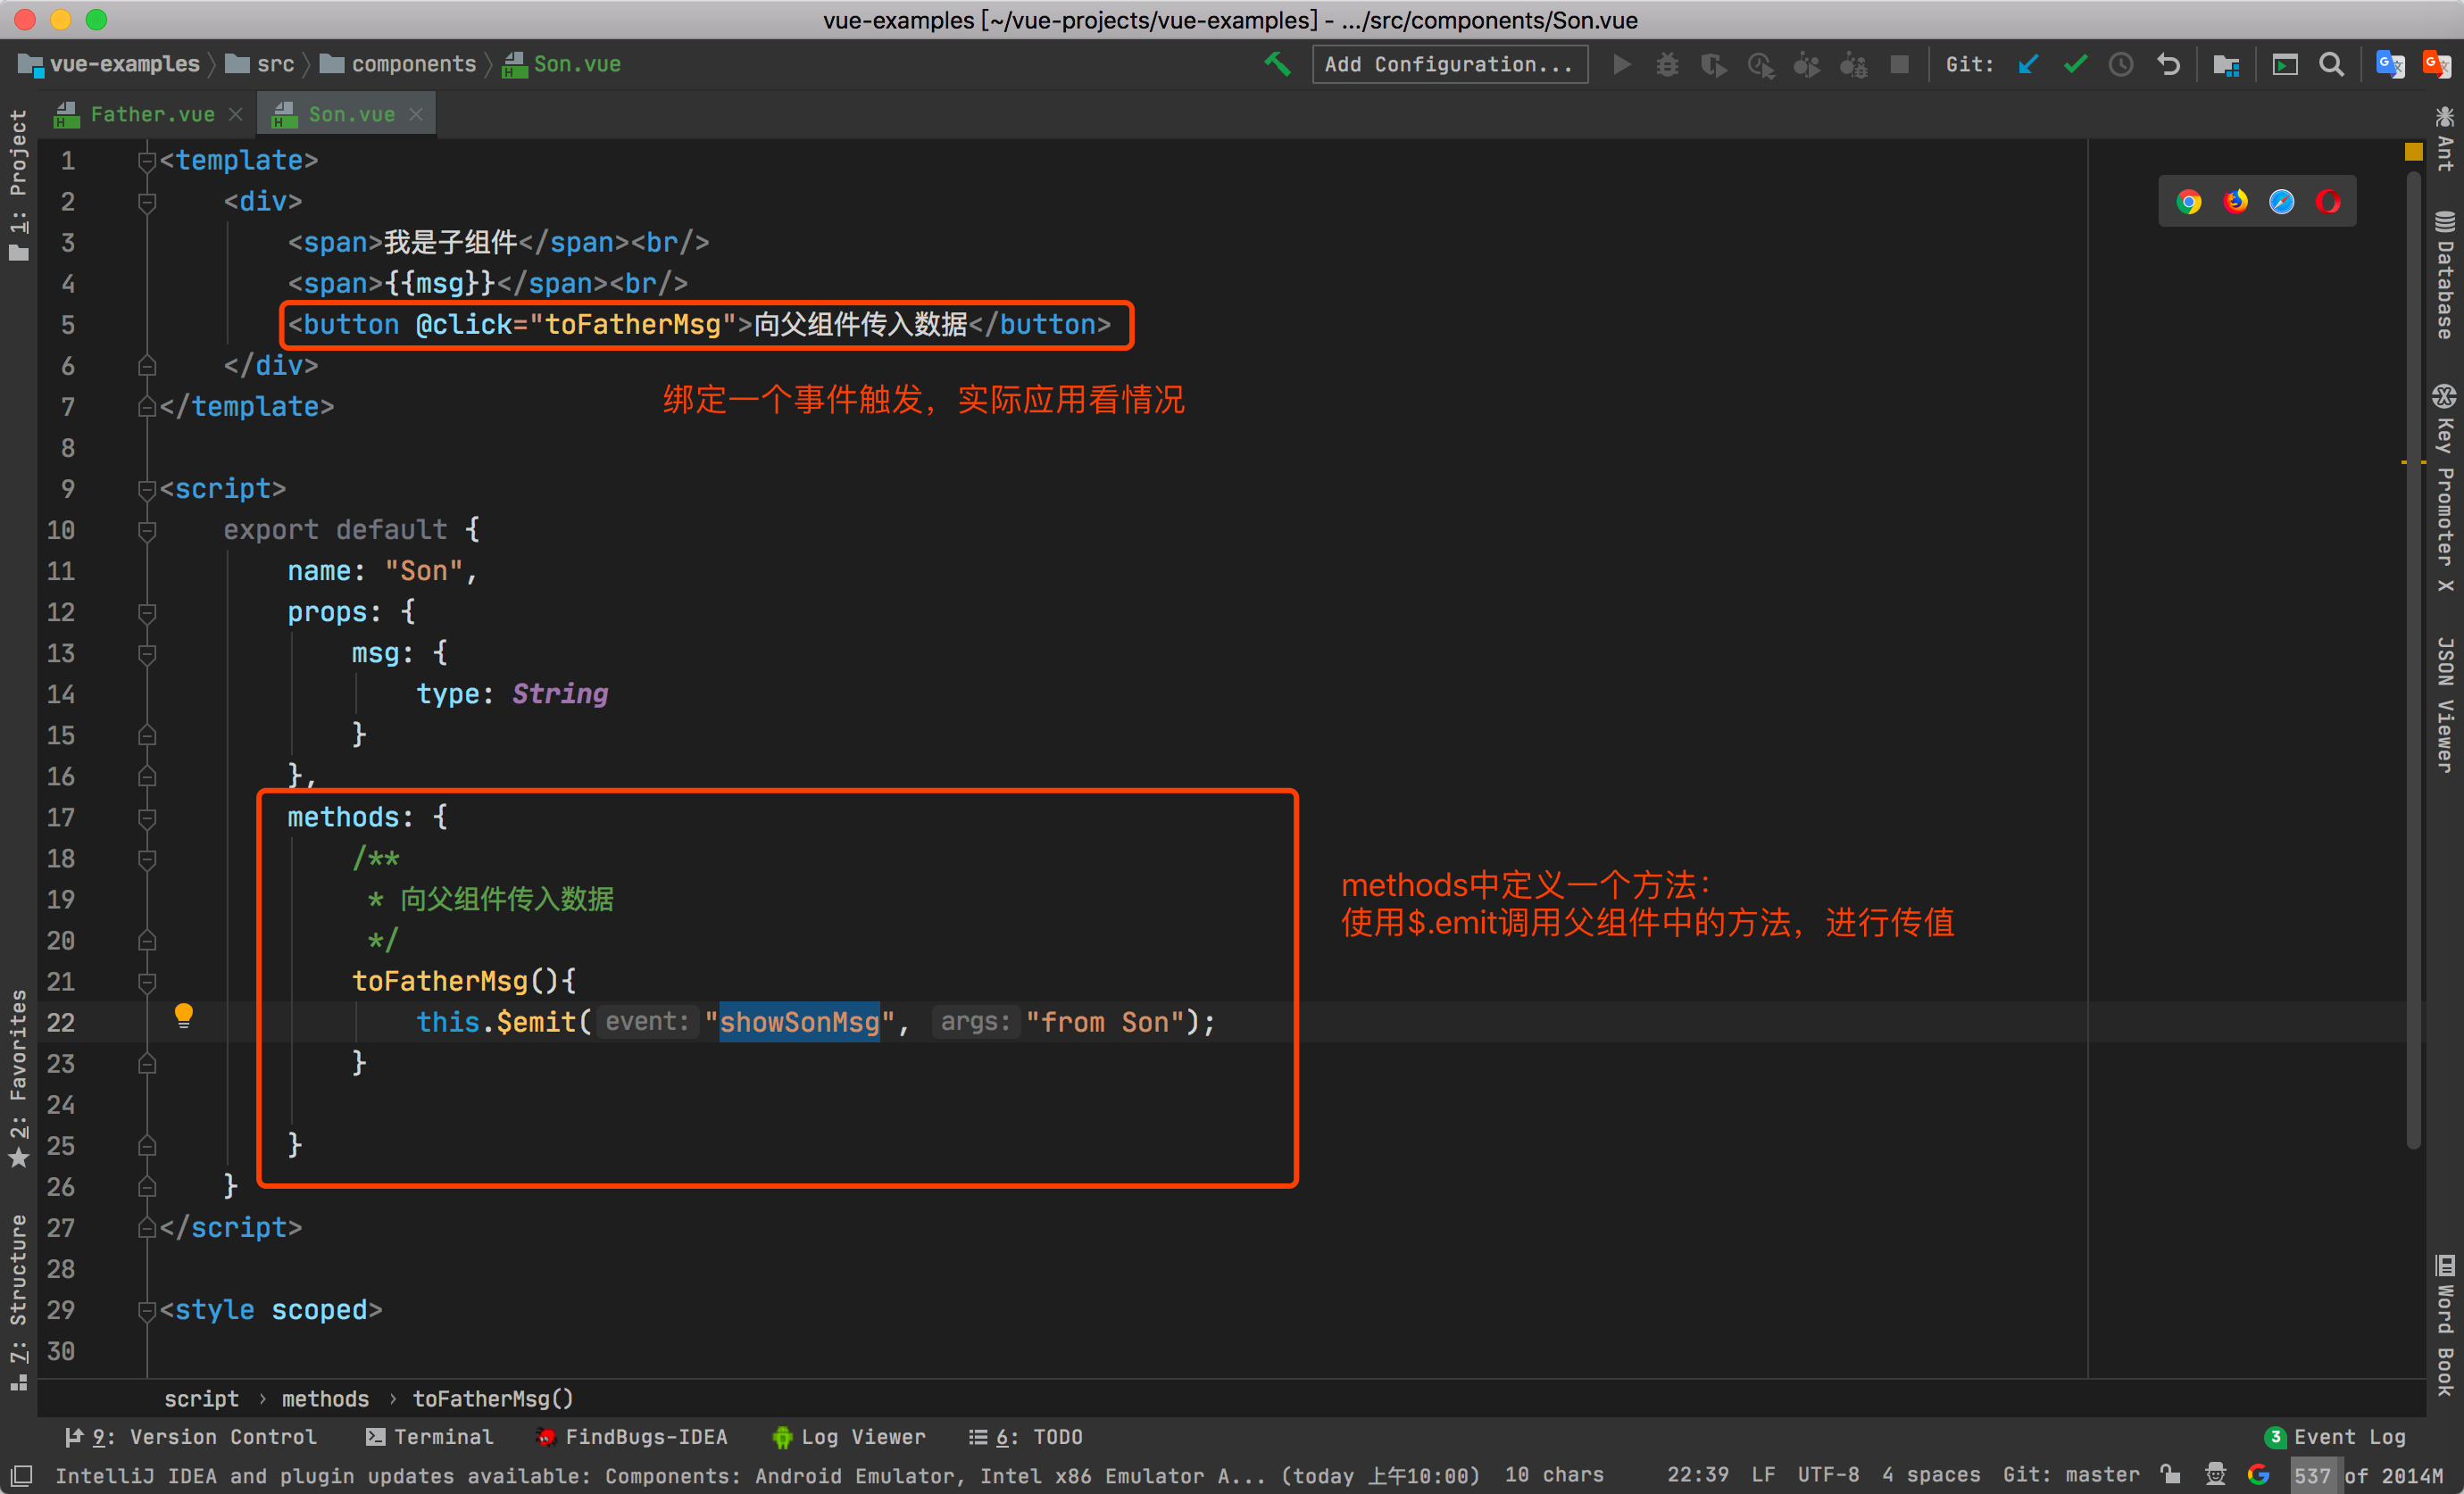
Task: Click the profiler run icon in toolbar
Action: (1761, 64)
